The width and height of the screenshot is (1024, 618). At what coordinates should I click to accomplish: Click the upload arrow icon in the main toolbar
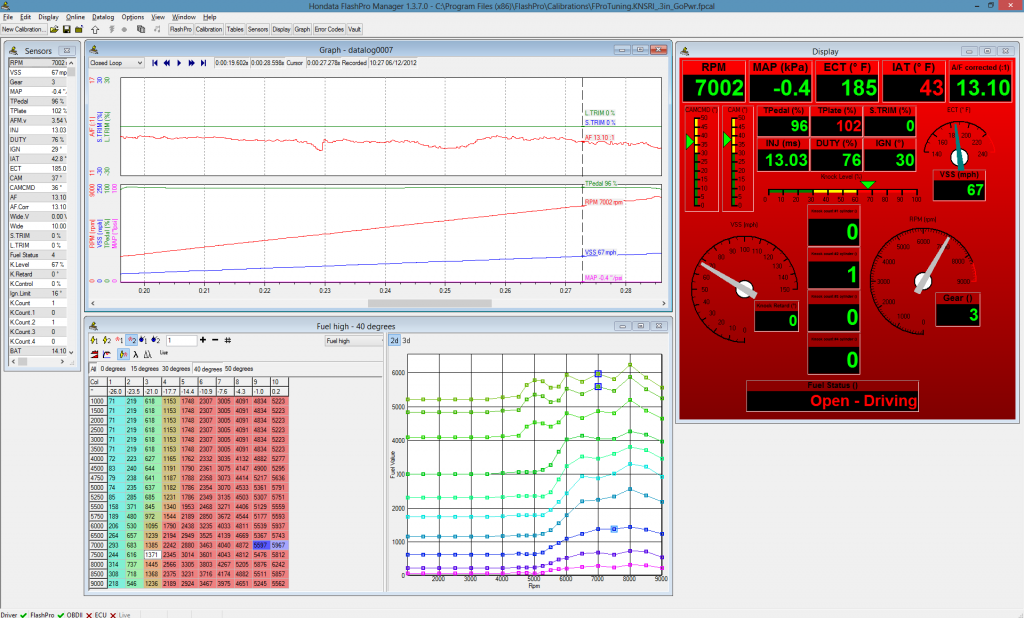click(x=95, y=29)
